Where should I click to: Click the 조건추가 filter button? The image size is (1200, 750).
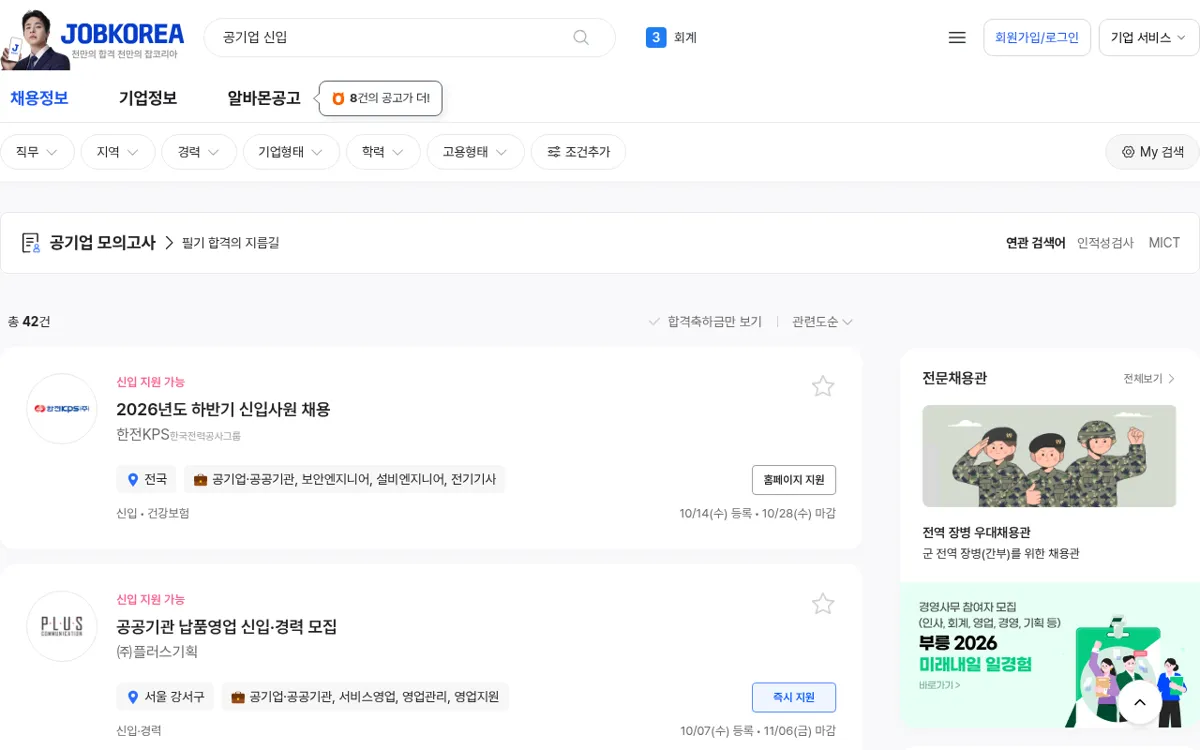tap(578, 152)
